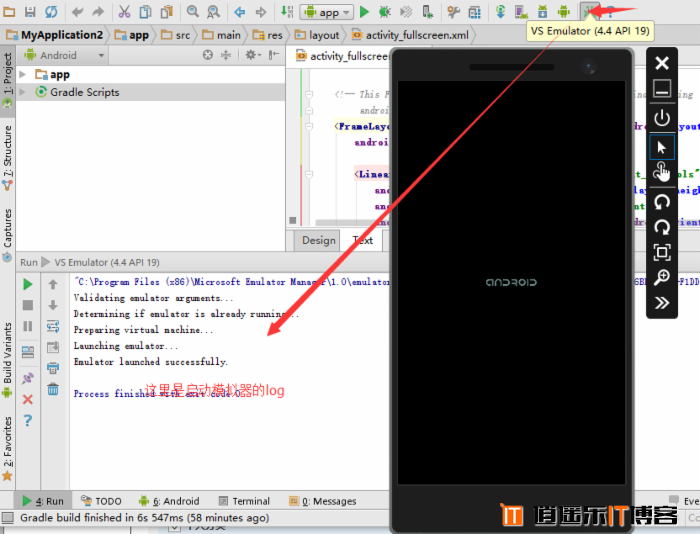700x534 pixels.
Task: Open the TODO tool window
Action: 101,501
